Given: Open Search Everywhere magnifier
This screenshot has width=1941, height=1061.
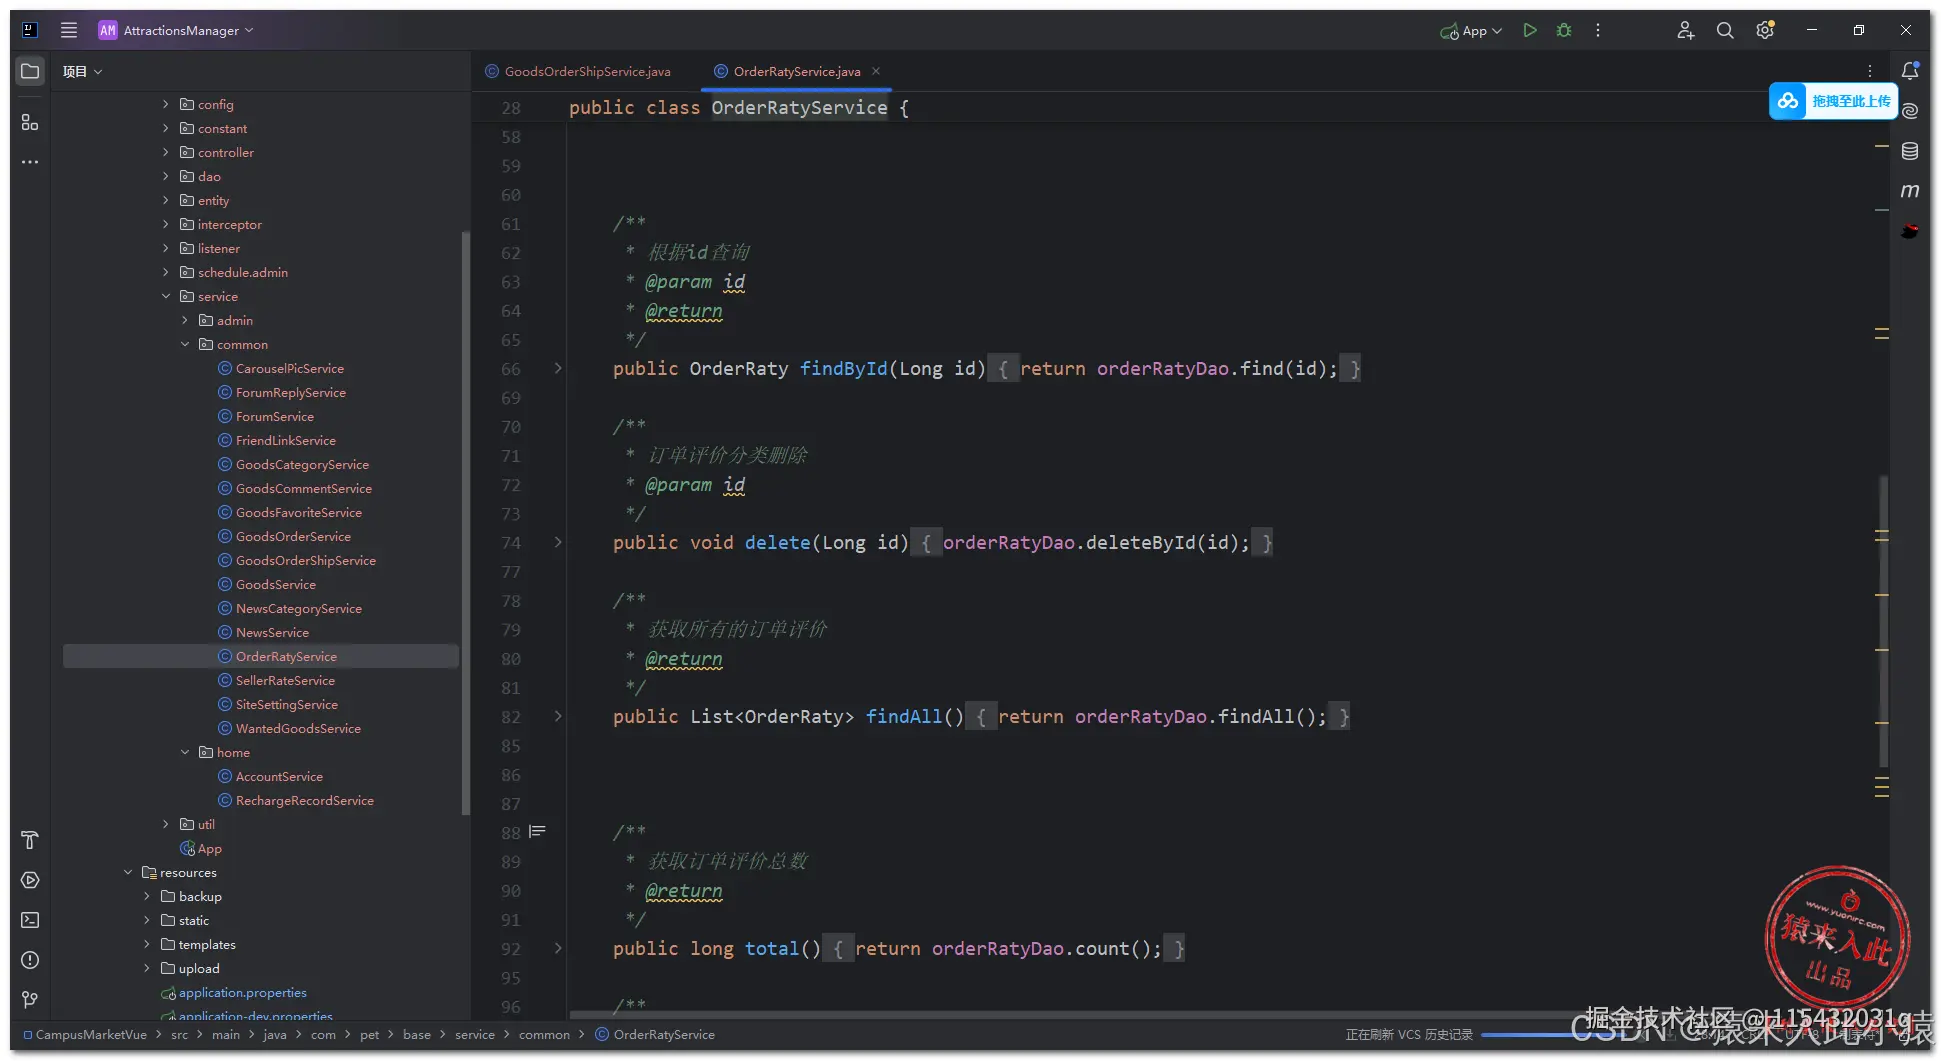Looking at the screenshot, I should click(1725, 30).
